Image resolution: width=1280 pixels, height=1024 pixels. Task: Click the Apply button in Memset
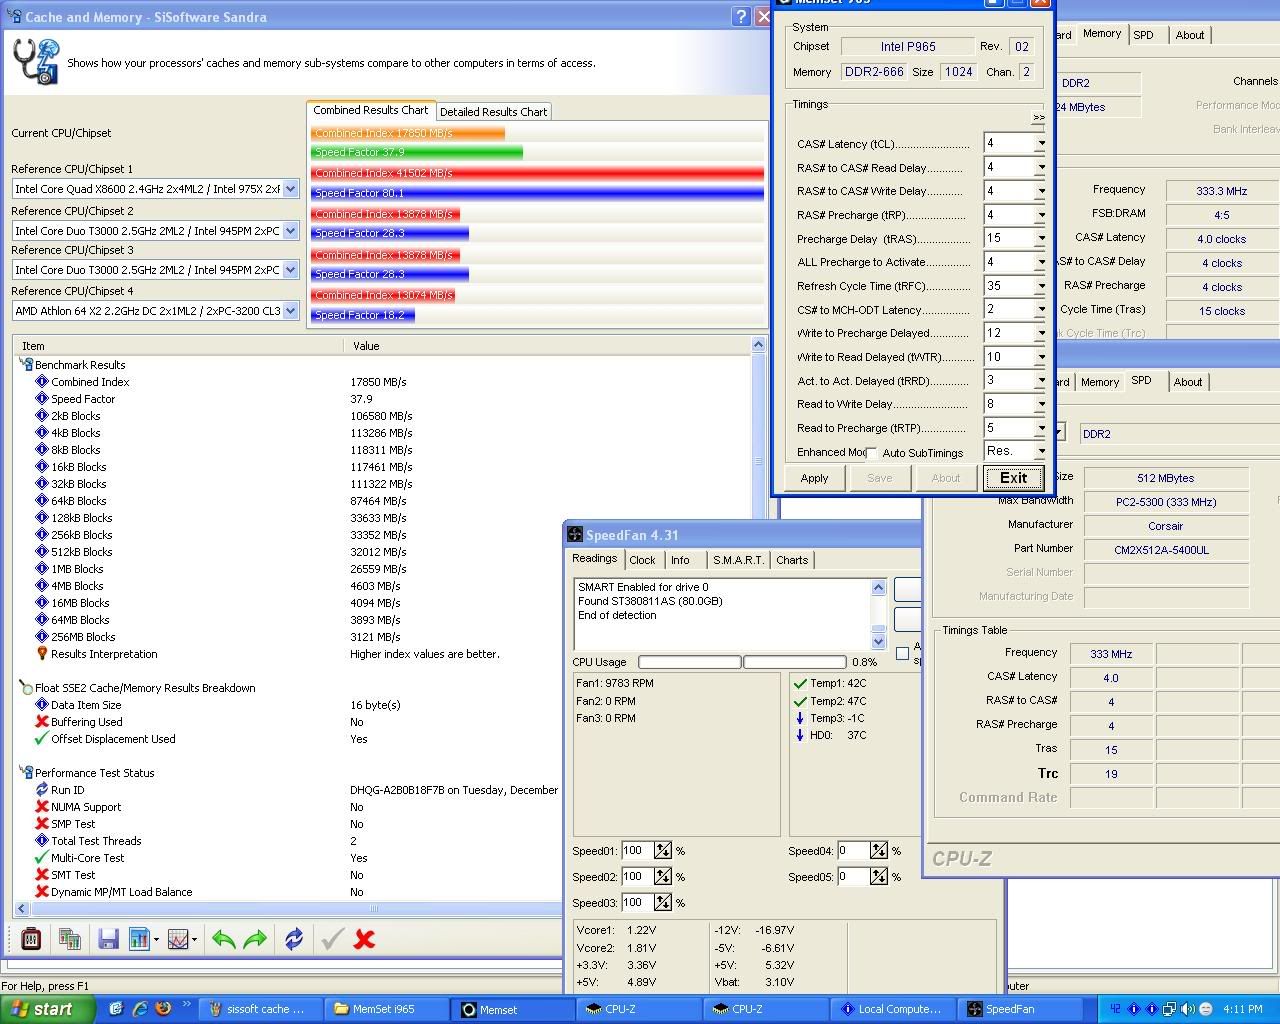pos(815,478)
